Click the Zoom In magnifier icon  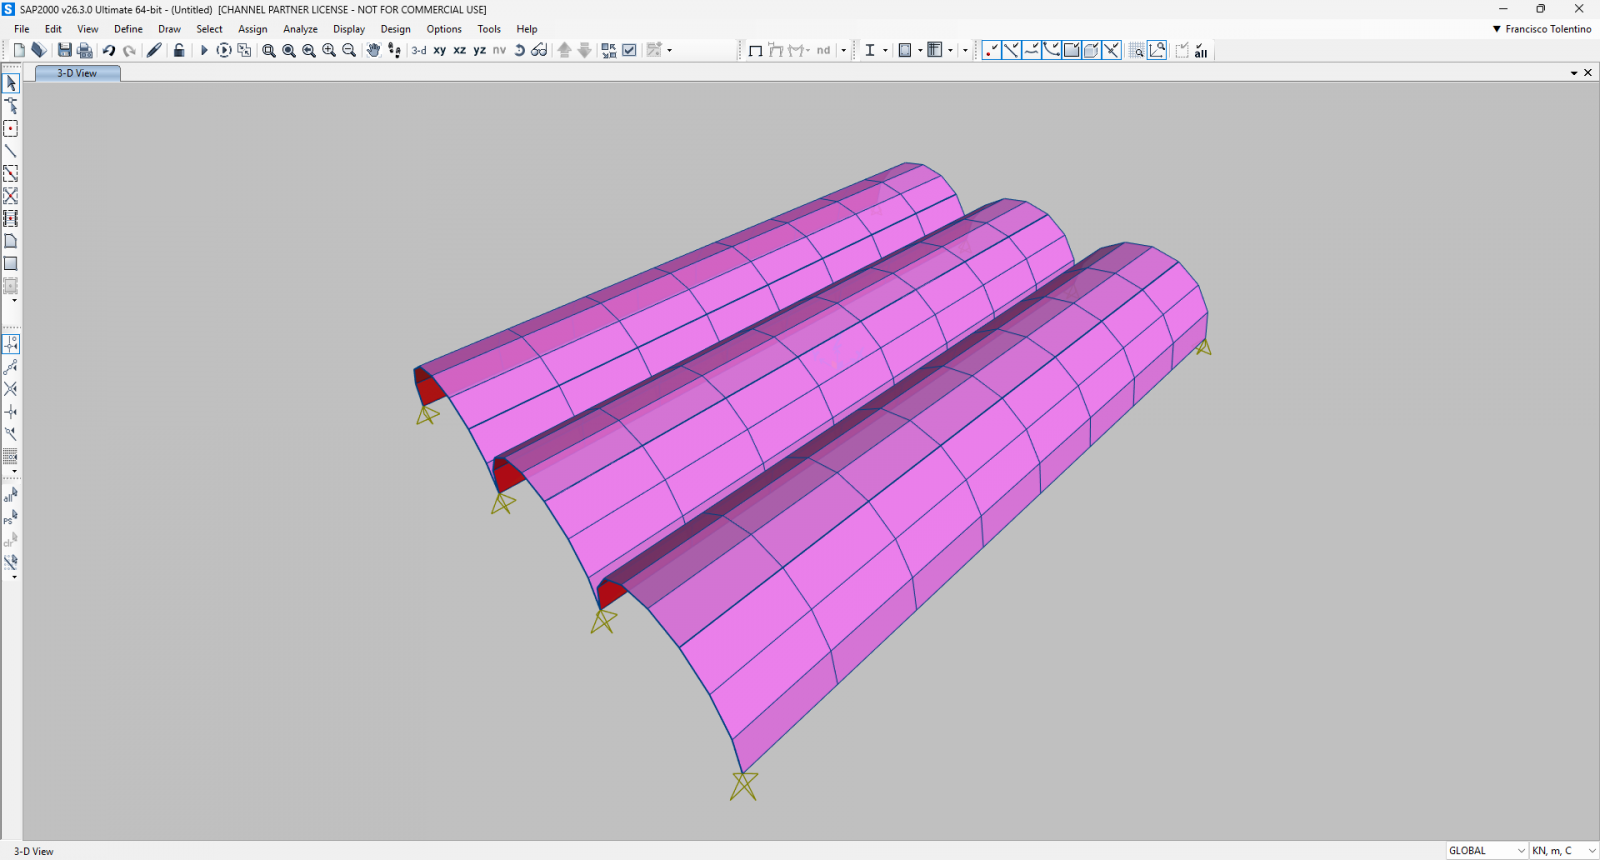click(329, 50)
